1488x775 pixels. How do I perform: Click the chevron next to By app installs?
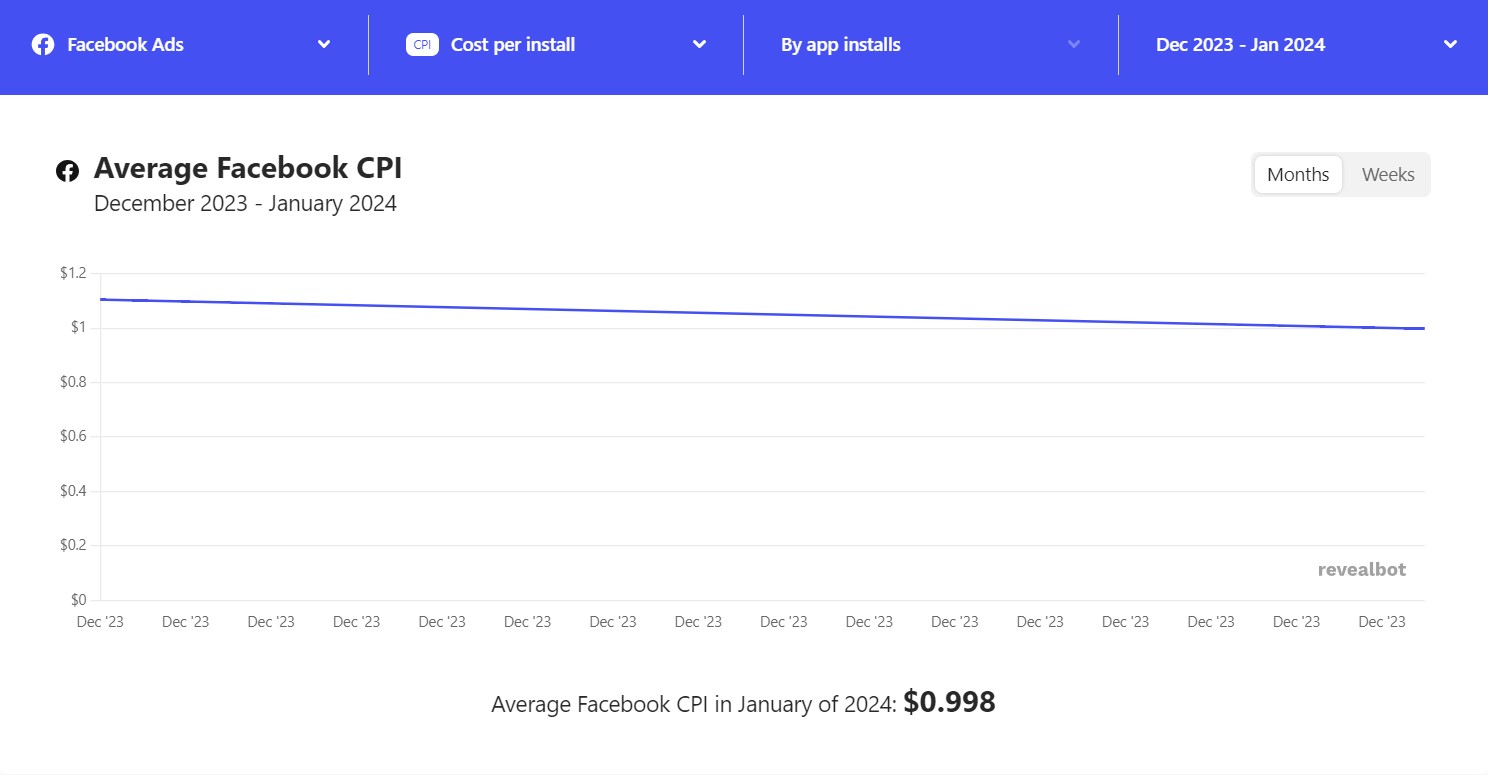1074,44
